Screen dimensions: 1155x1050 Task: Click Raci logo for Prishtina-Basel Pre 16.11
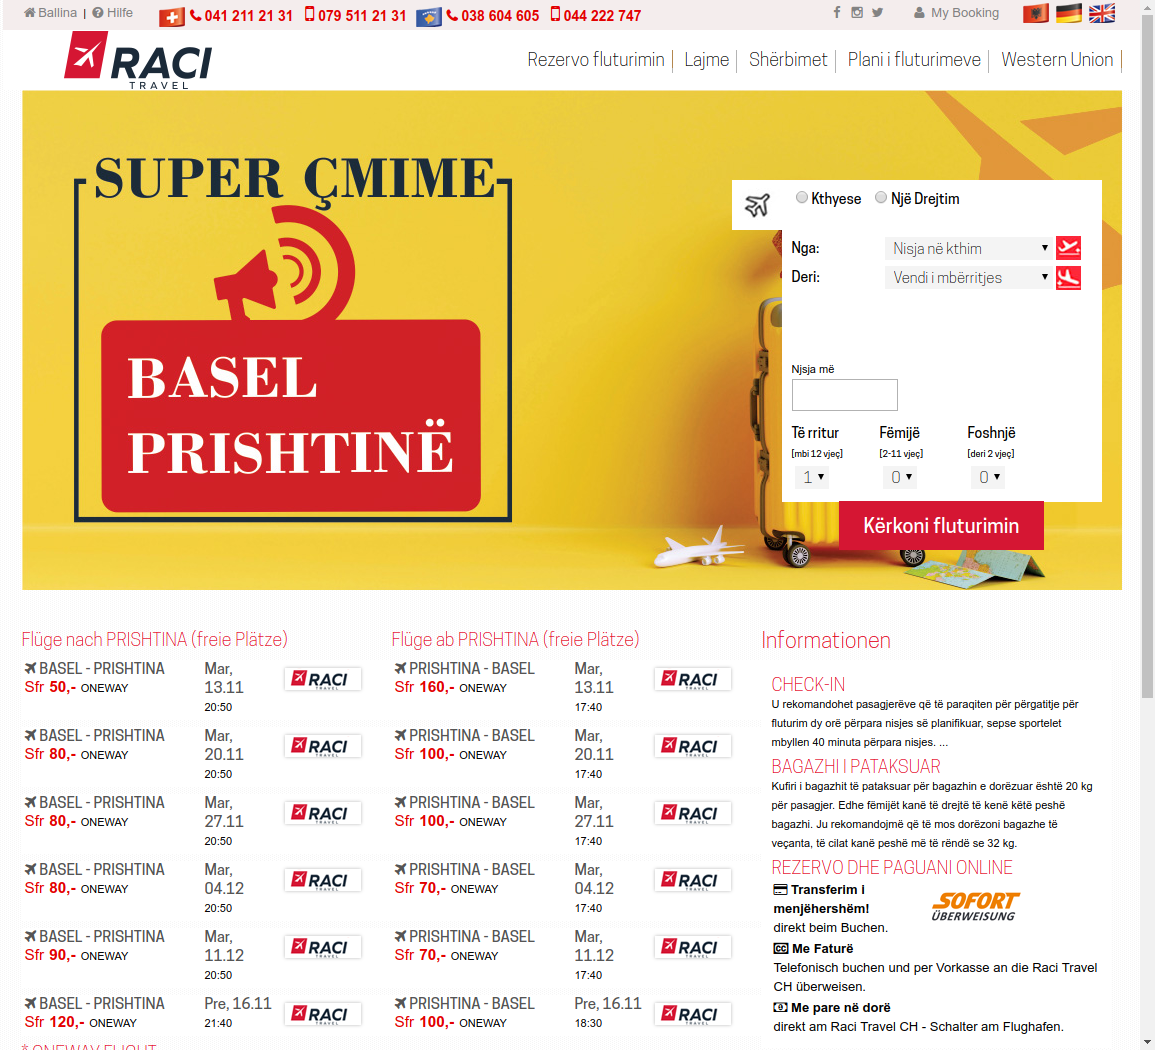[692, 1015]
